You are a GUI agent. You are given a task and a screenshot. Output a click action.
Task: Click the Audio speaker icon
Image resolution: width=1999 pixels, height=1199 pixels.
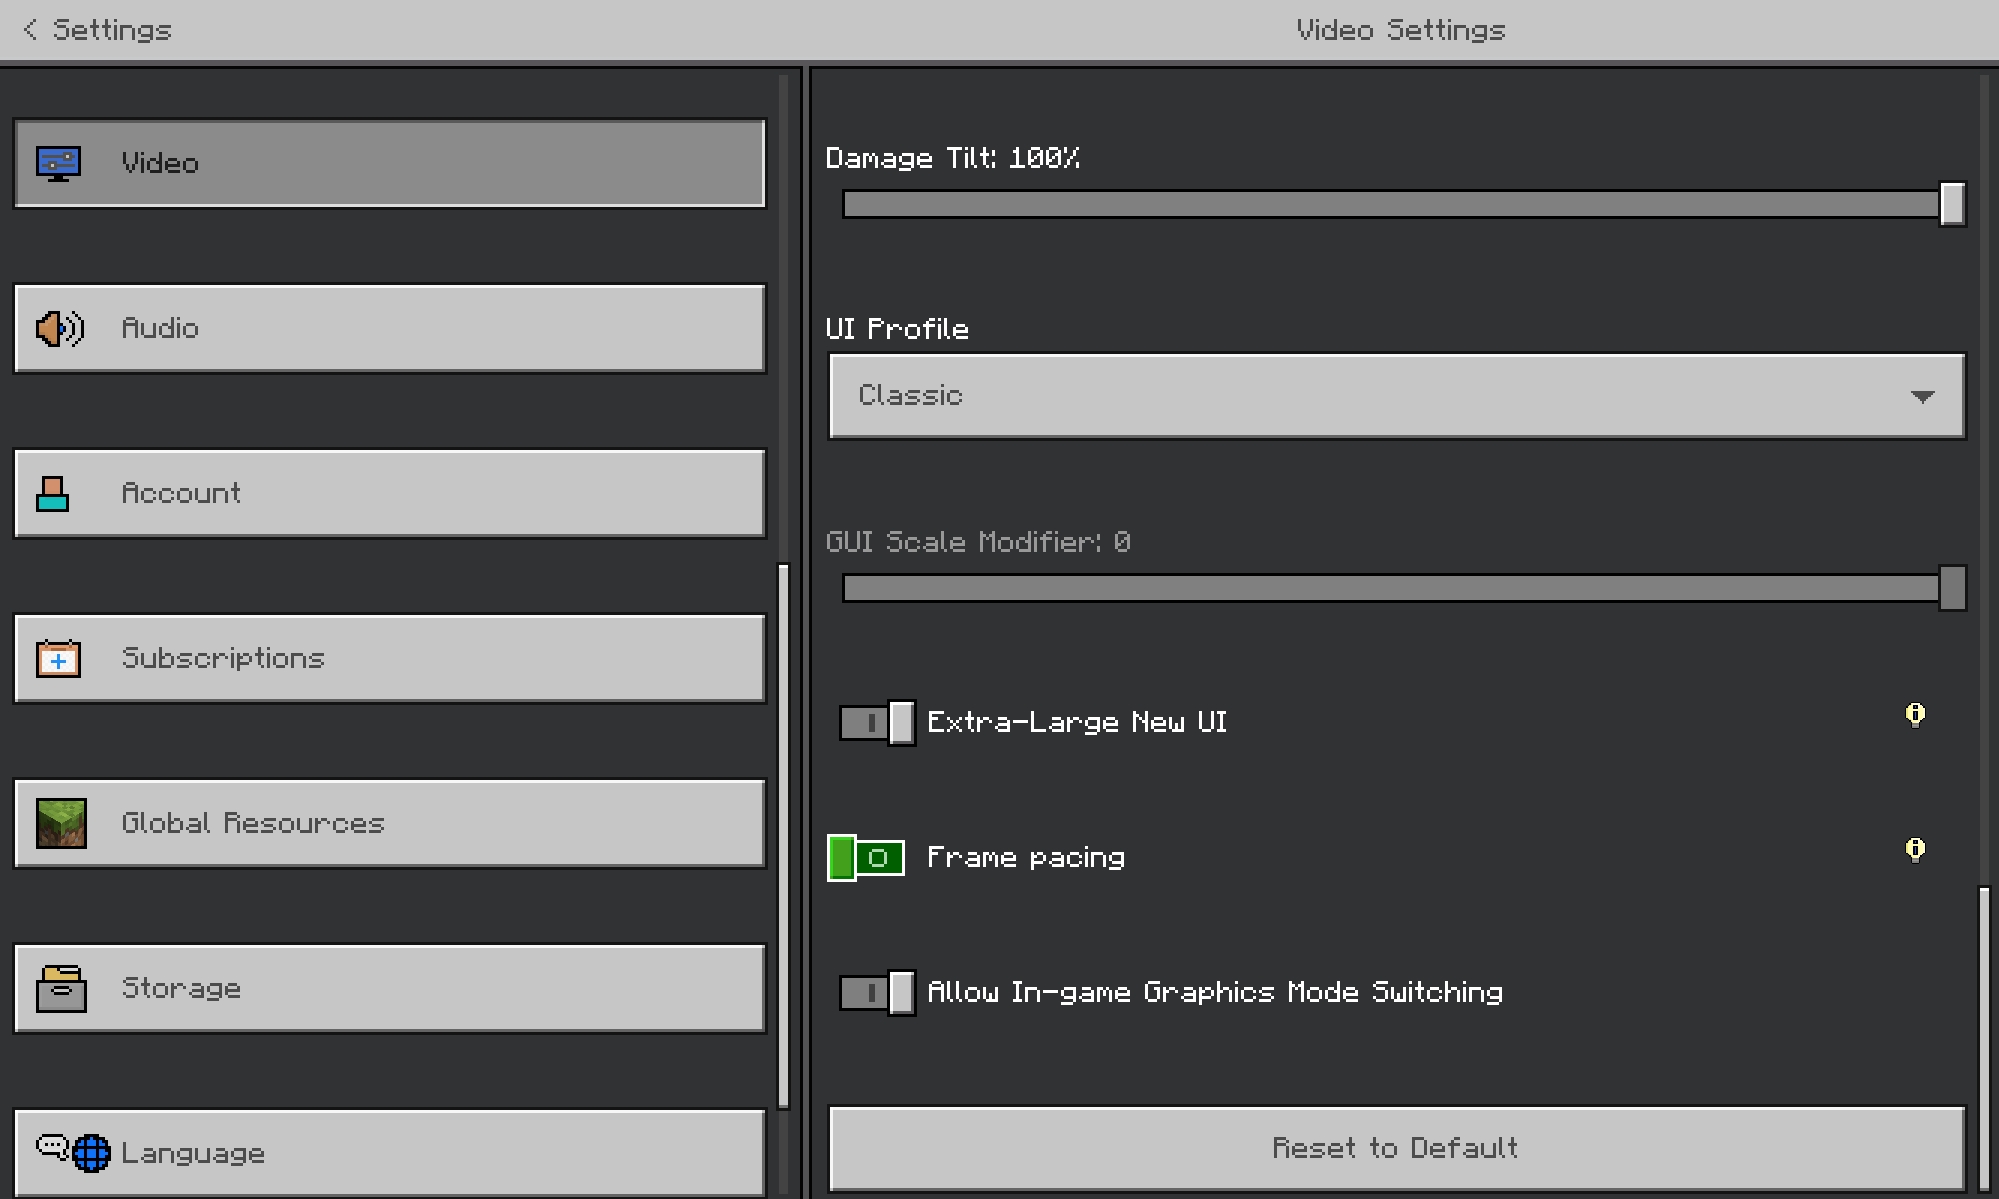point(59,328)
